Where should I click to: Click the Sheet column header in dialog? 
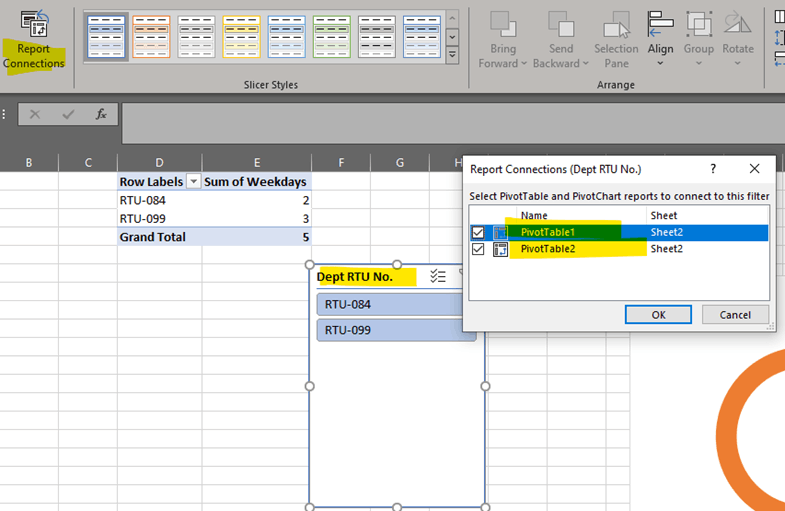pos(664,215)
